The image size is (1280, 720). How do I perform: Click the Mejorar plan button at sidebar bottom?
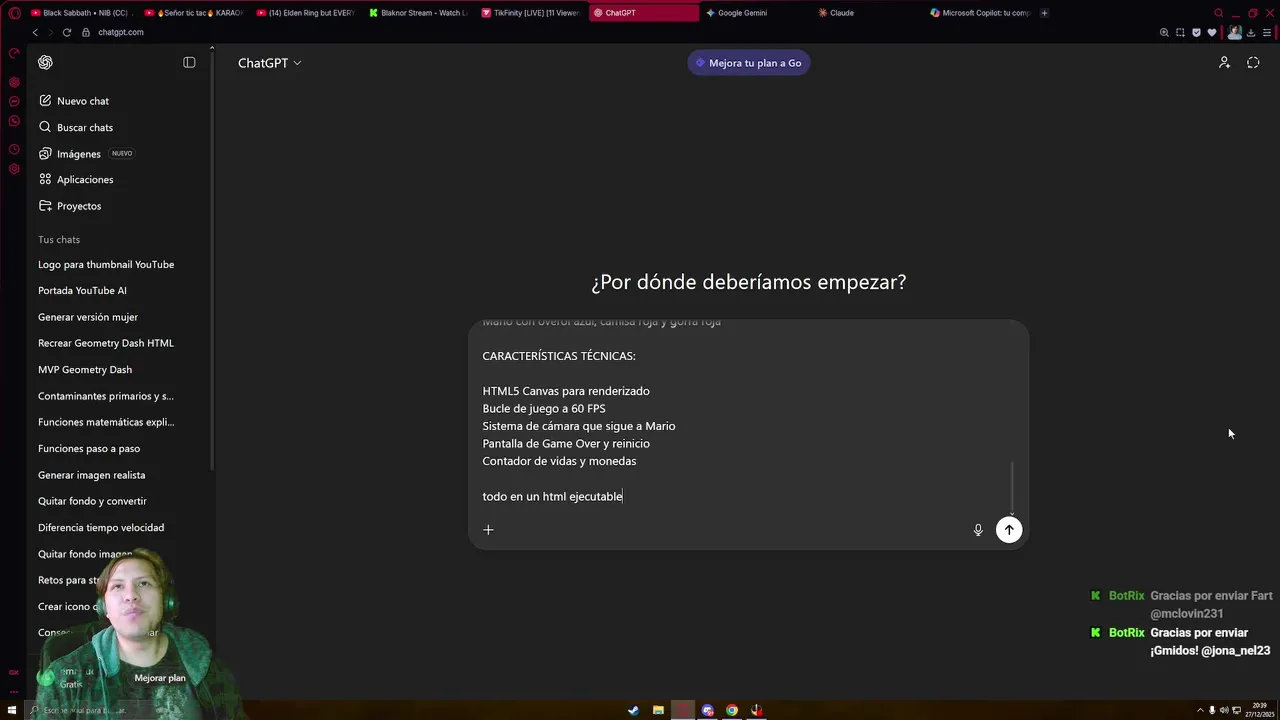[x=160, y=678]
